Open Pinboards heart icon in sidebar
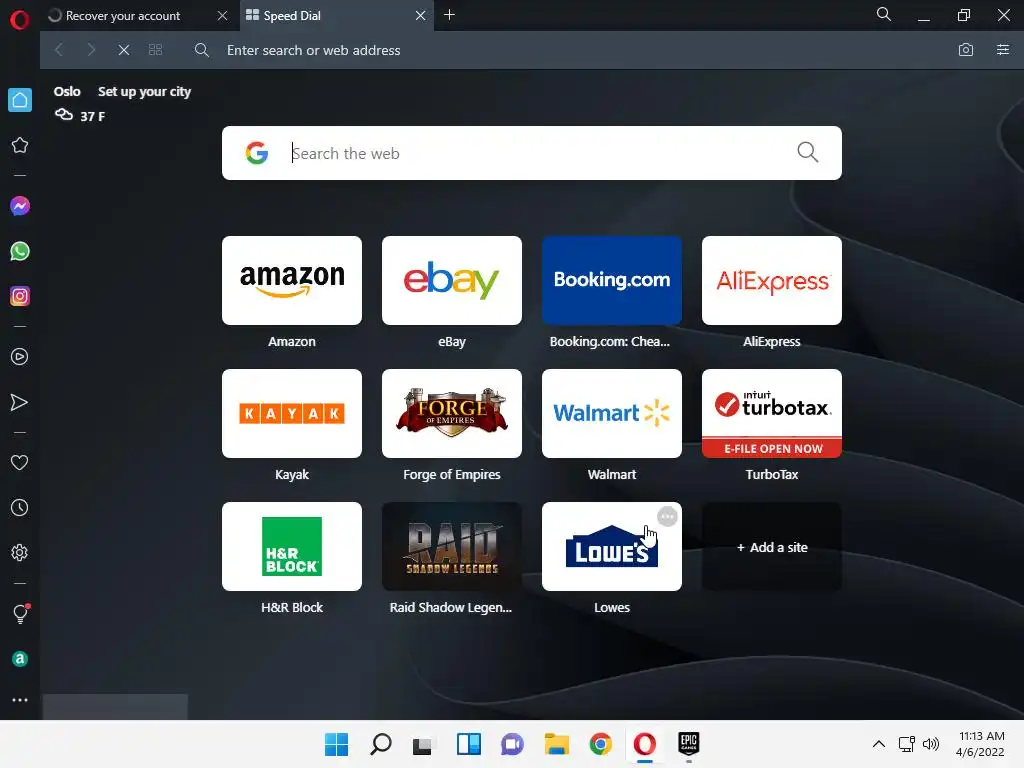1024x768 pixels. tap(20, 462)
